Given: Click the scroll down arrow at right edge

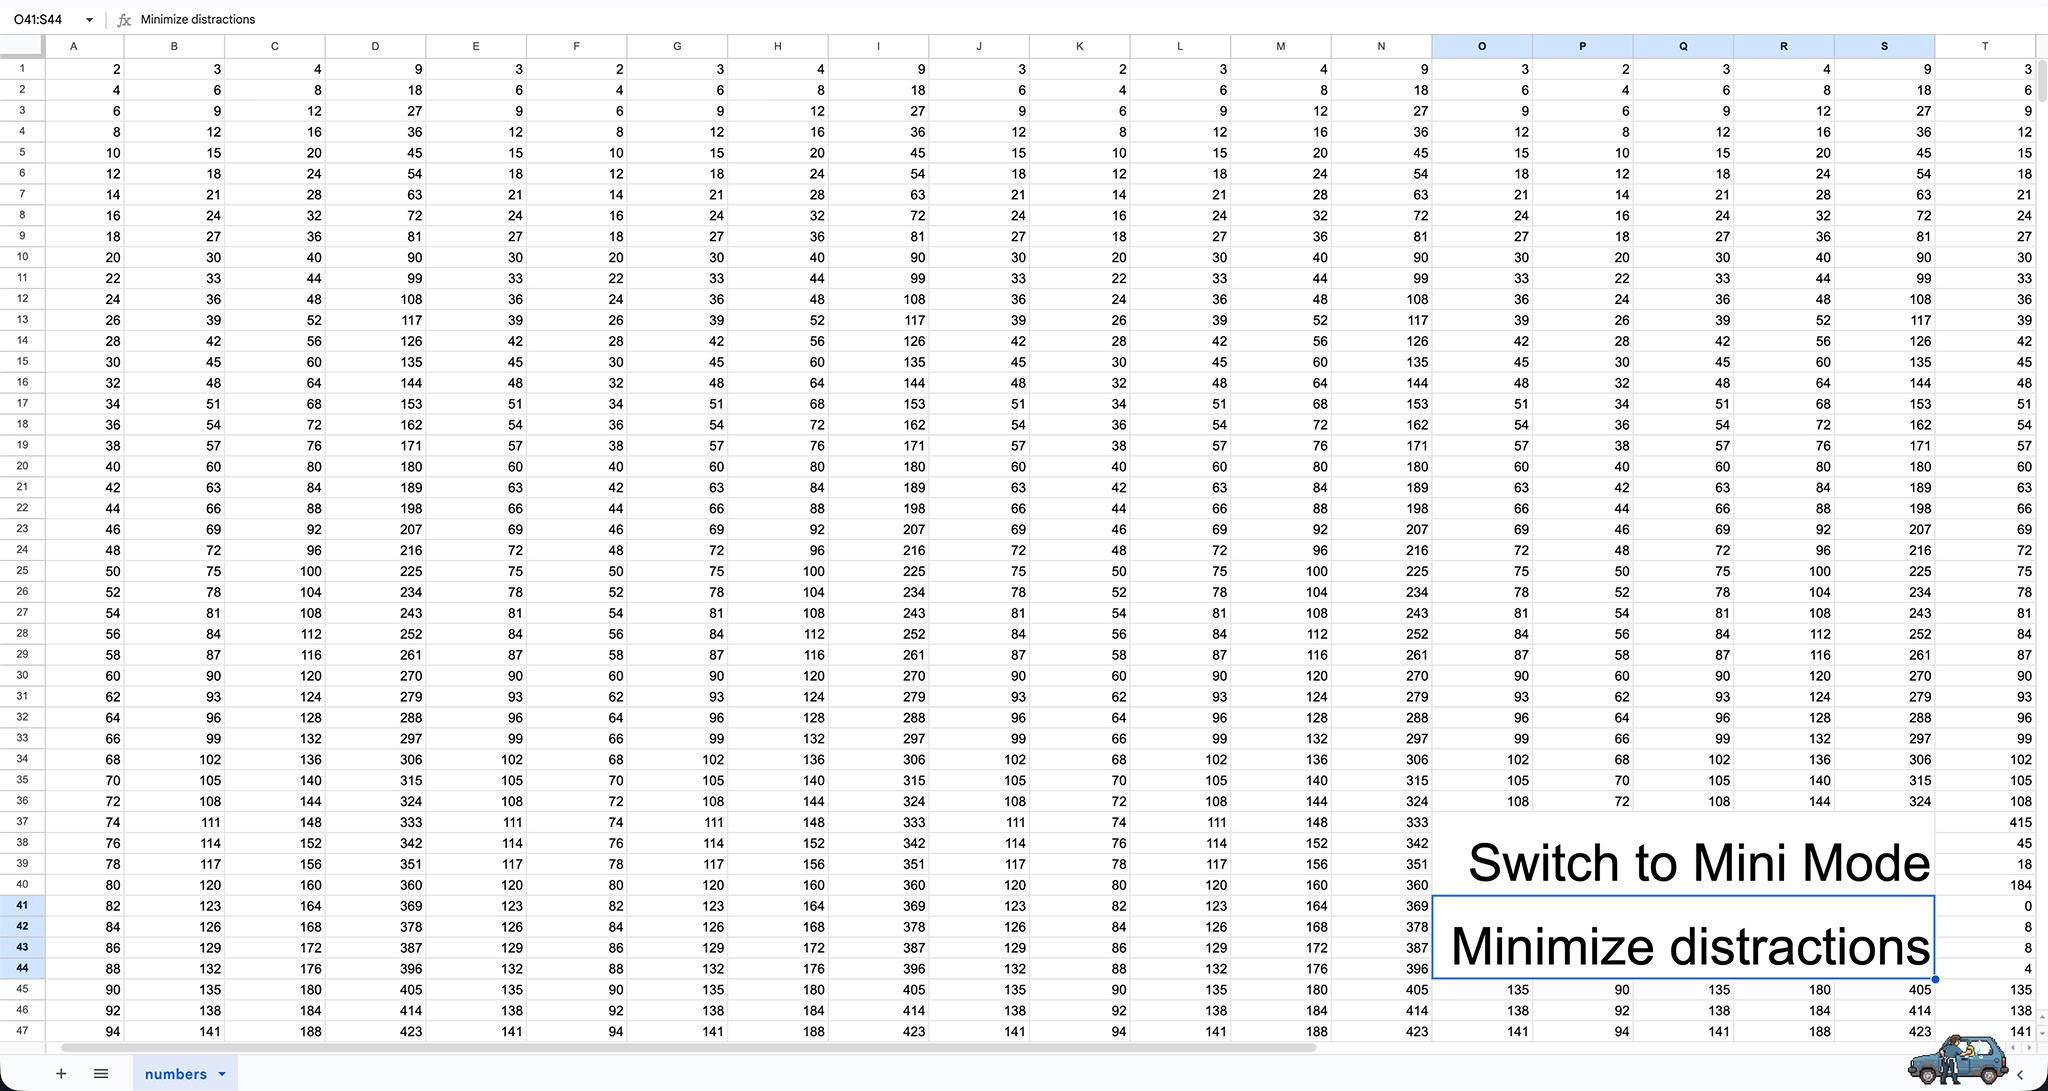Looking at the screenshot, I should tap(2041, 1033).
